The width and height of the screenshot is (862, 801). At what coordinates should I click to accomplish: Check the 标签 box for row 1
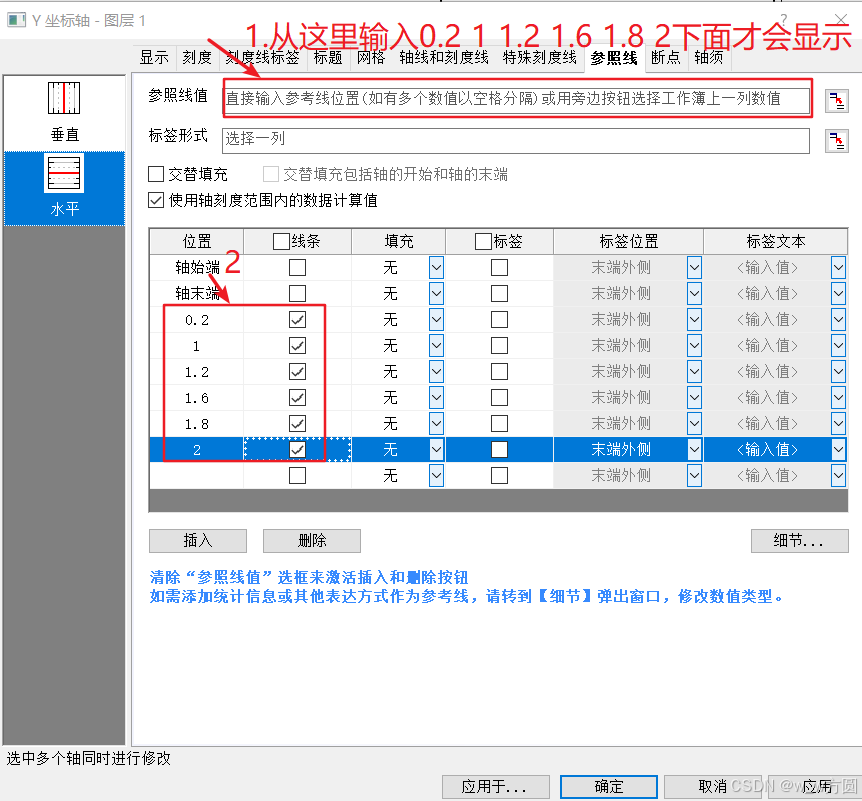pyautogui.click(x=499, y=346)
